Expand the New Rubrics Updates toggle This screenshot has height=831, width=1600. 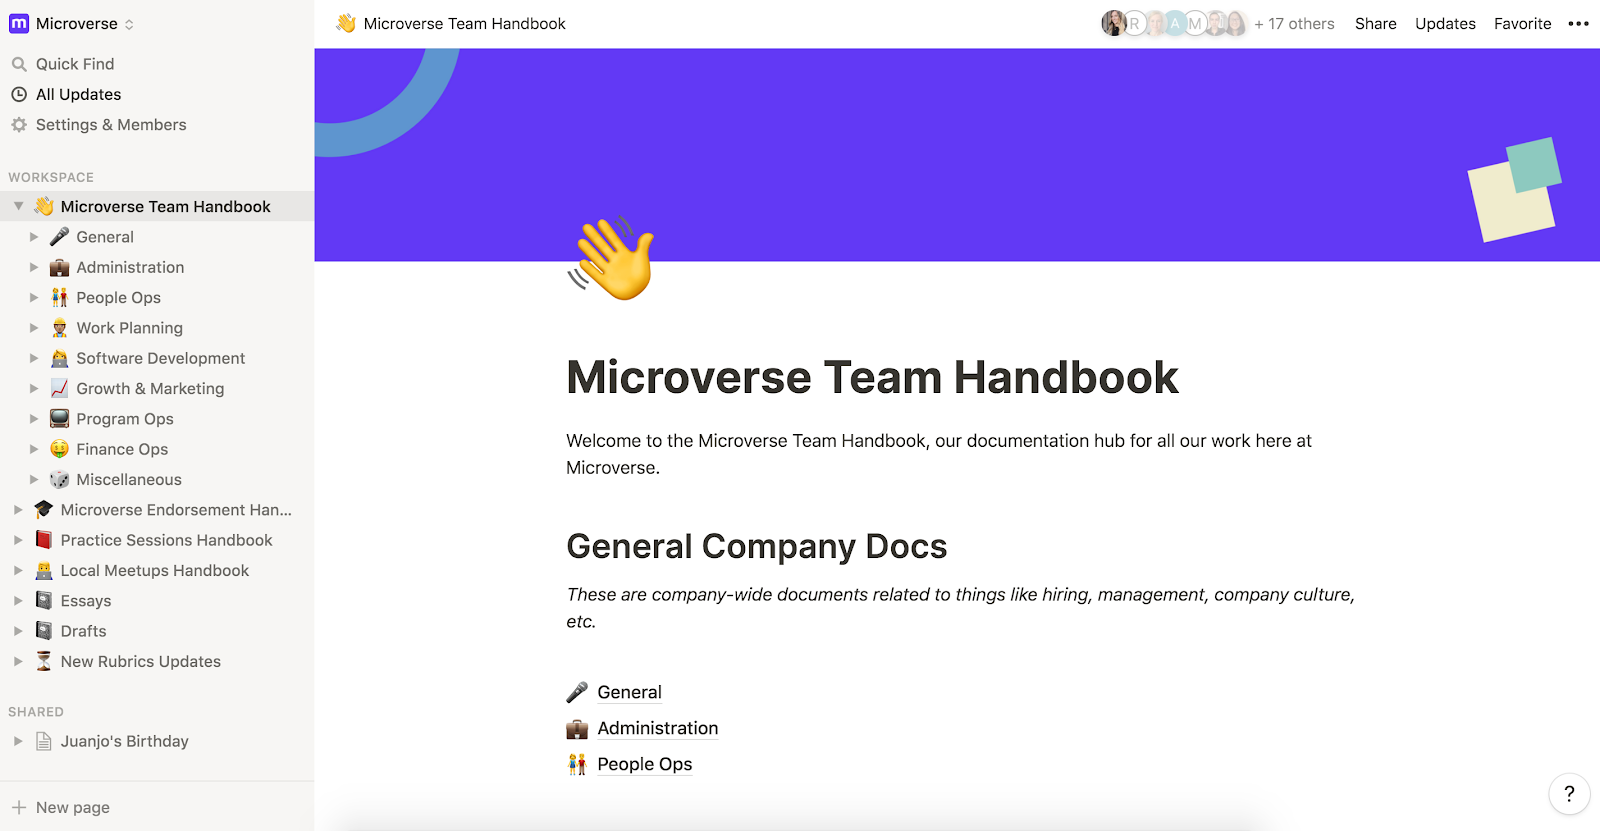[x=18, y=661]
